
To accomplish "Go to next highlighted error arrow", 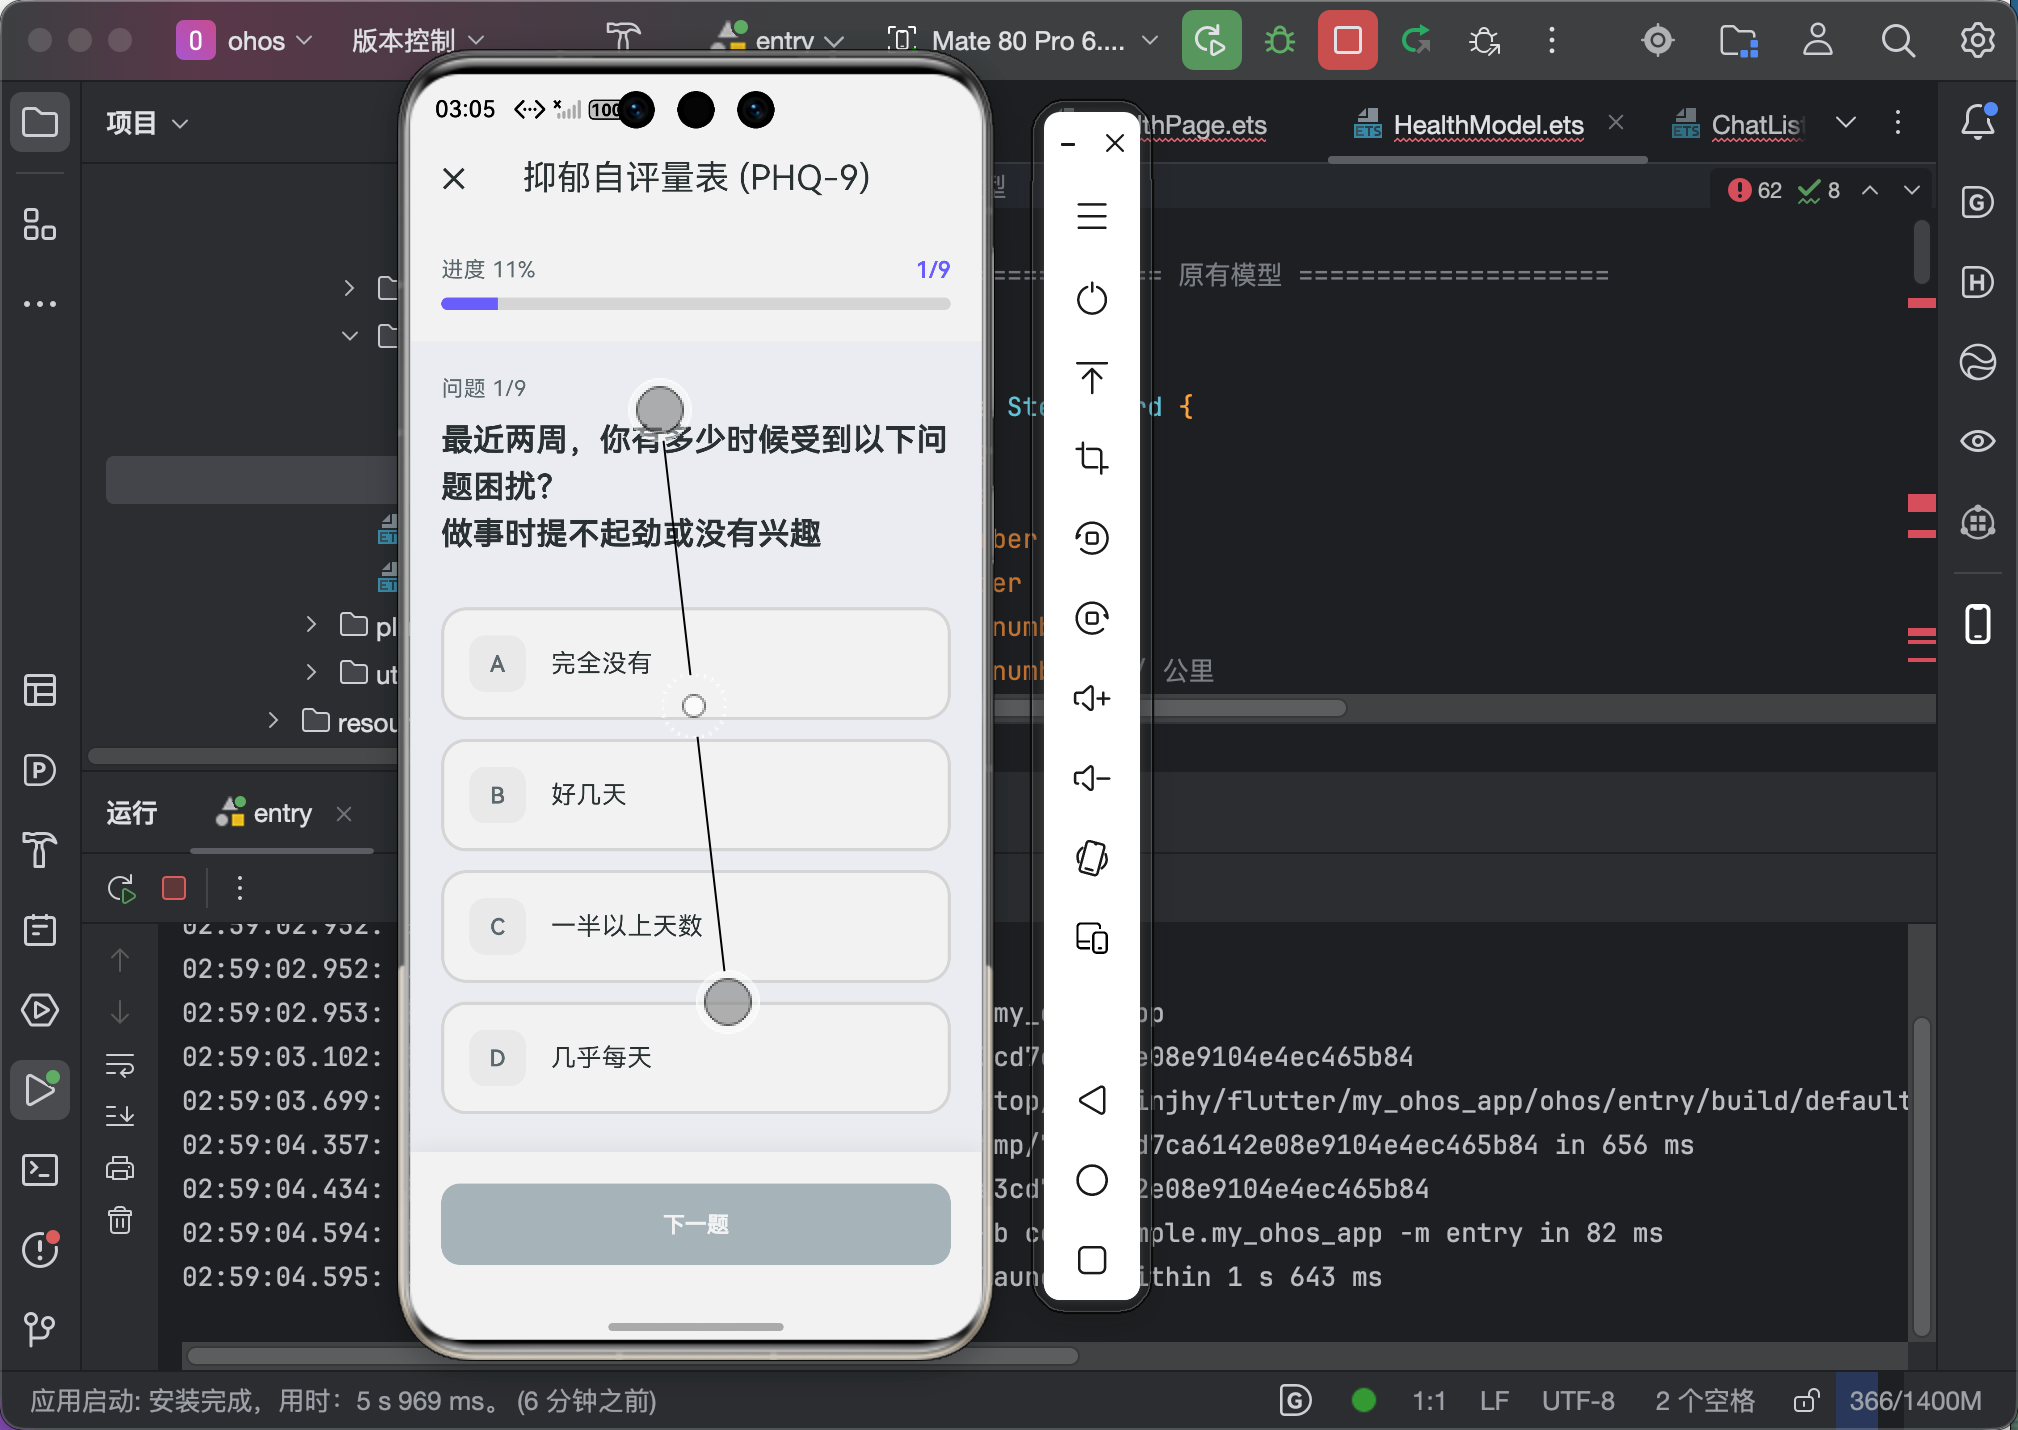I will point(1912,190).
